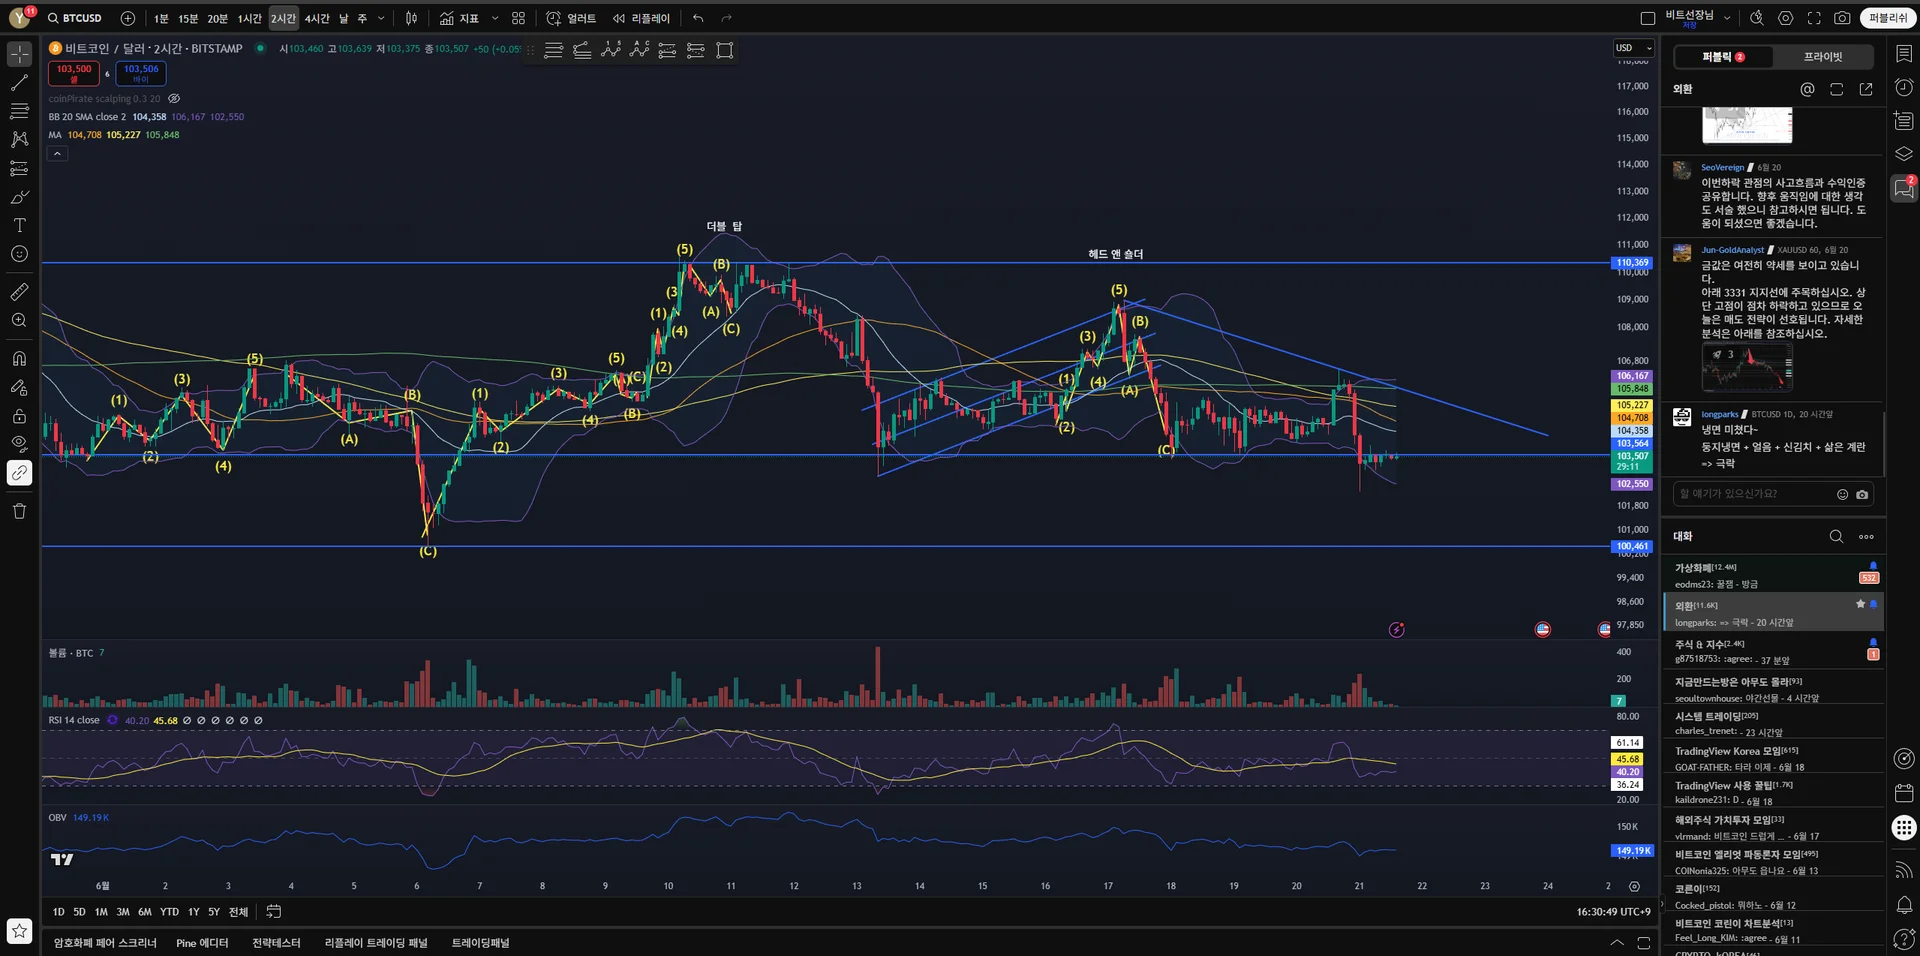Open the 전략테스터 tab
The width and height of the screenshot is (1920, 956).
(x=276, y=943)
